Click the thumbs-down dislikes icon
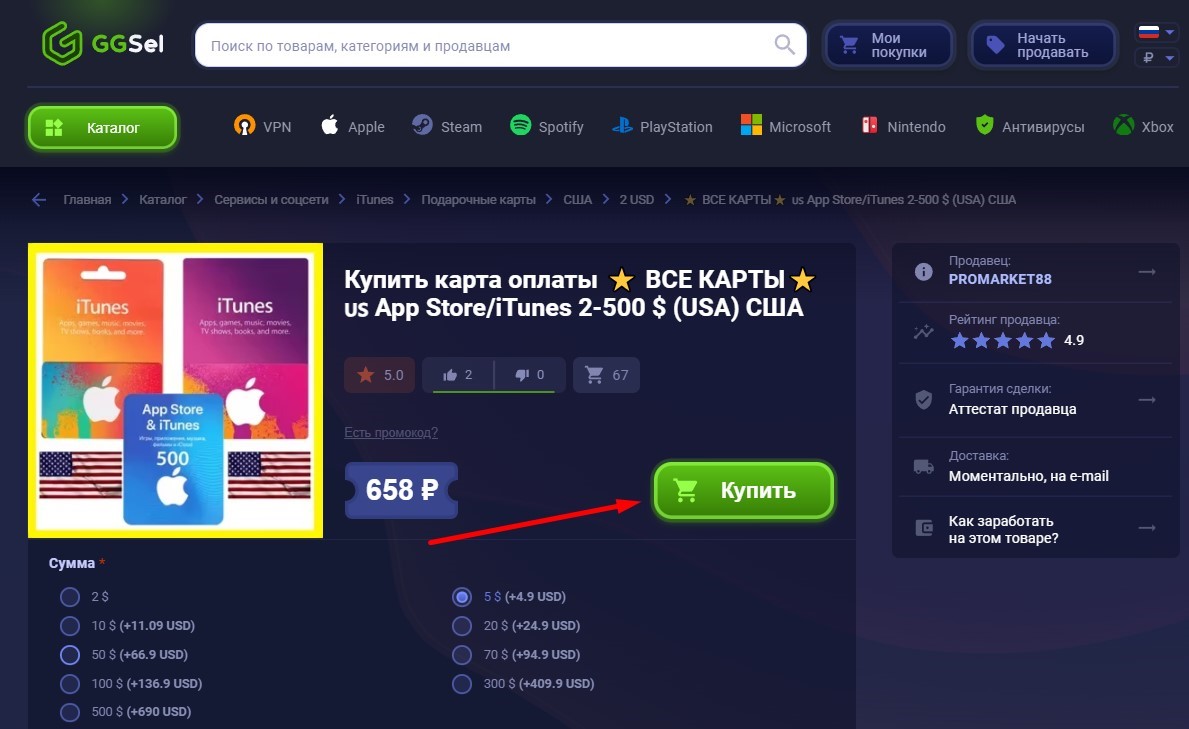The image size is (1189, 729). click(522, 375)
